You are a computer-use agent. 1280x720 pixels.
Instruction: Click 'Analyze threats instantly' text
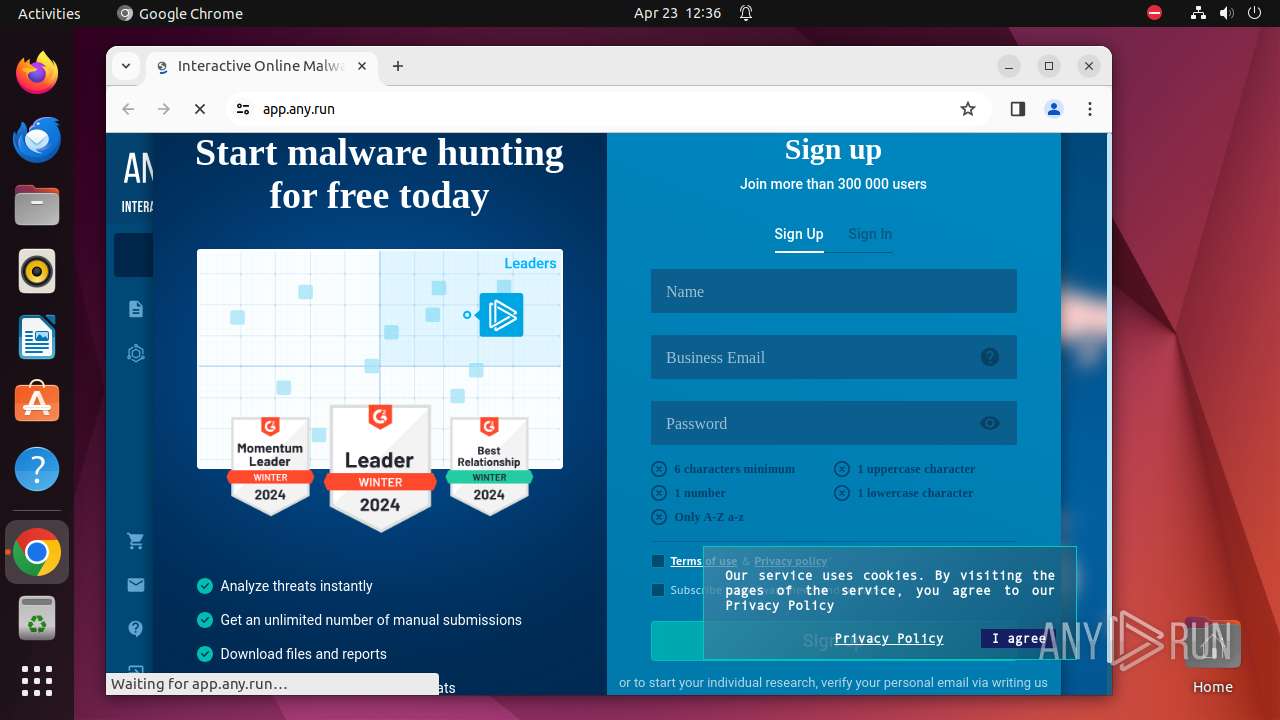pyautogui.click(x=296, y=586)
